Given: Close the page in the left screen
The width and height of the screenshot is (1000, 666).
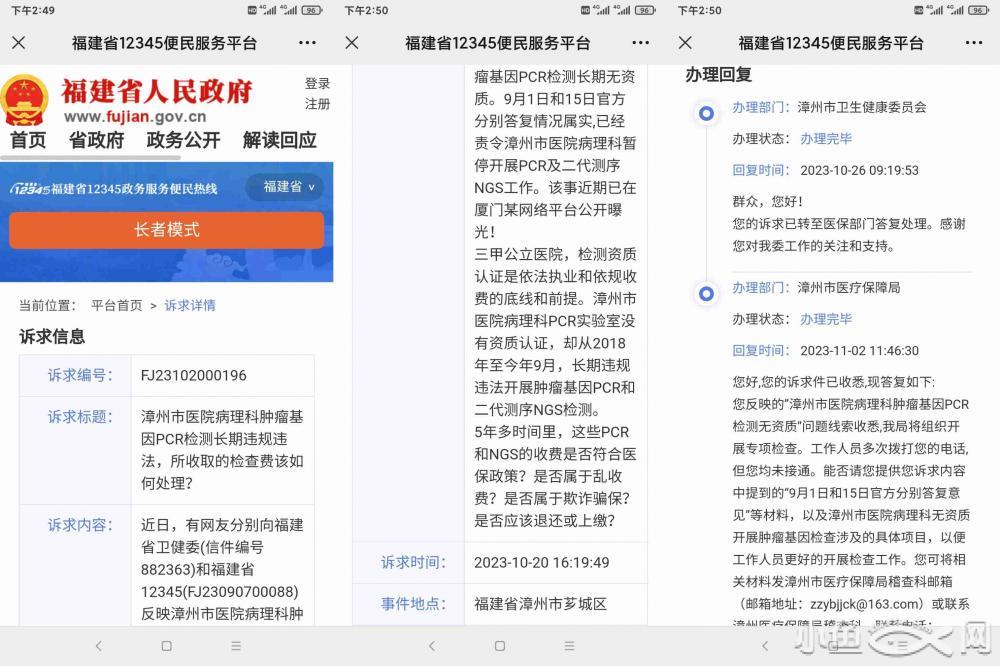Looking at the screenshot, I should tap(18, 43).
